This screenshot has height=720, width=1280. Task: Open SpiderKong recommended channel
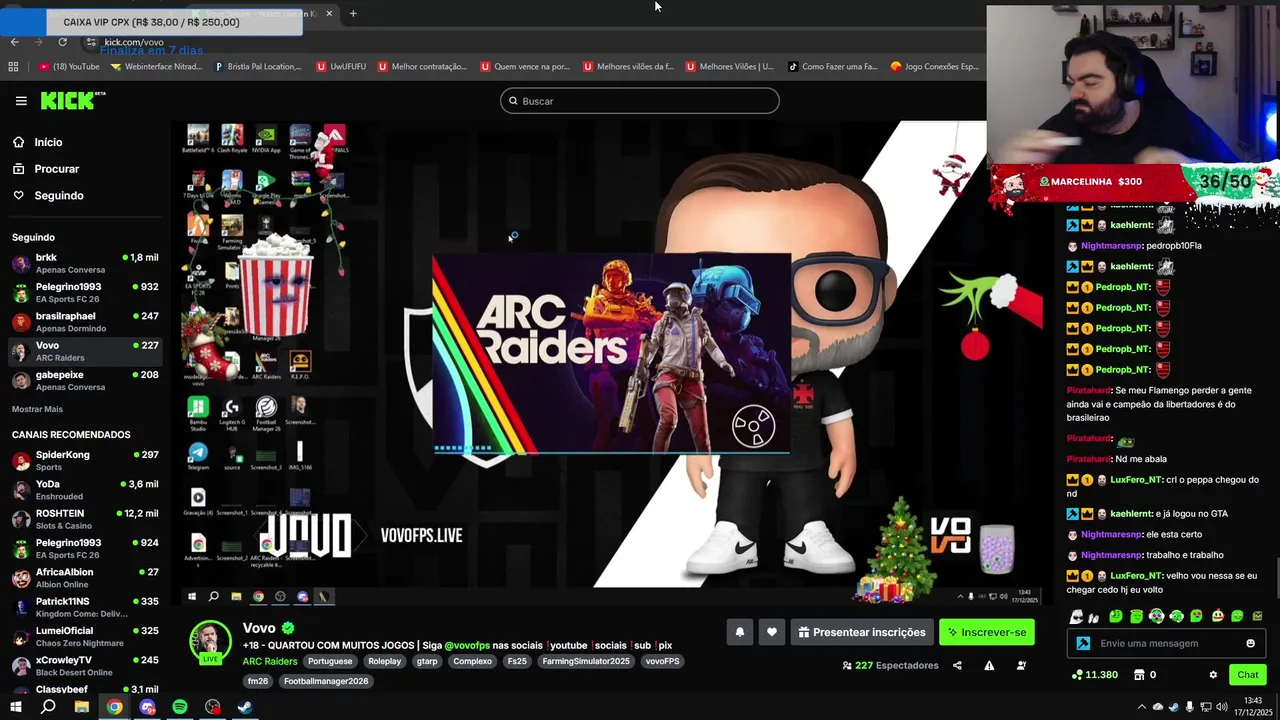tap(85, 460)
